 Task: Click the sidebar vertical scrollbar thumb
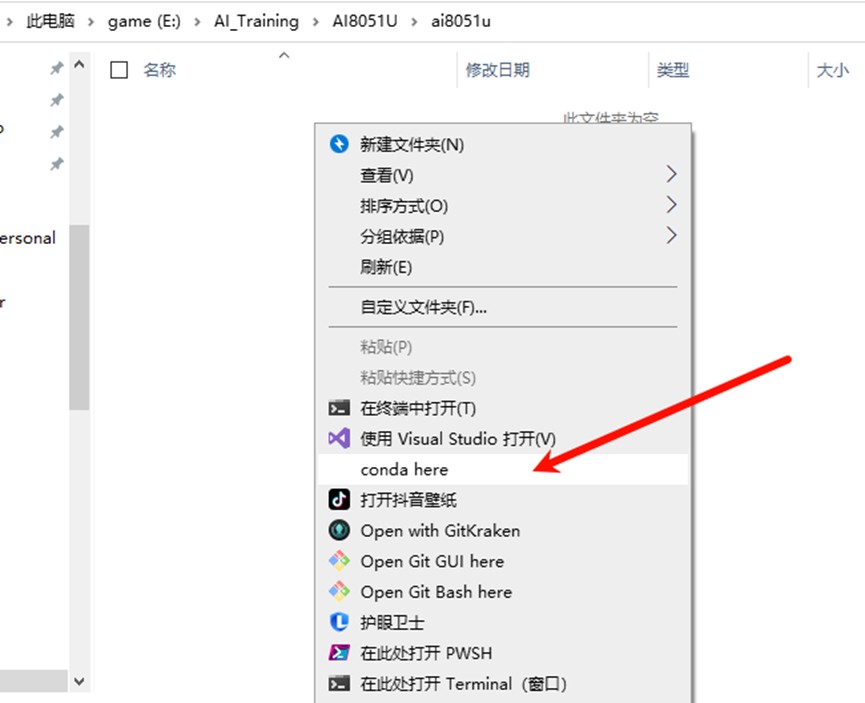point(79,317)
